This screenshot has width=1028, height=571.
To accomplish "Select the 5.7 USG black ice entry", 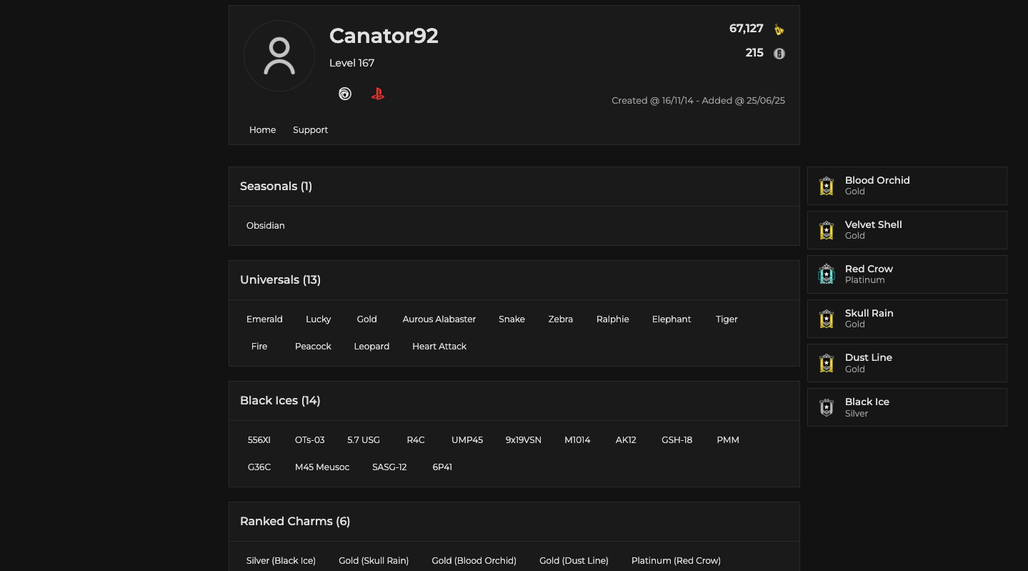I will click(x=363, y=440).
